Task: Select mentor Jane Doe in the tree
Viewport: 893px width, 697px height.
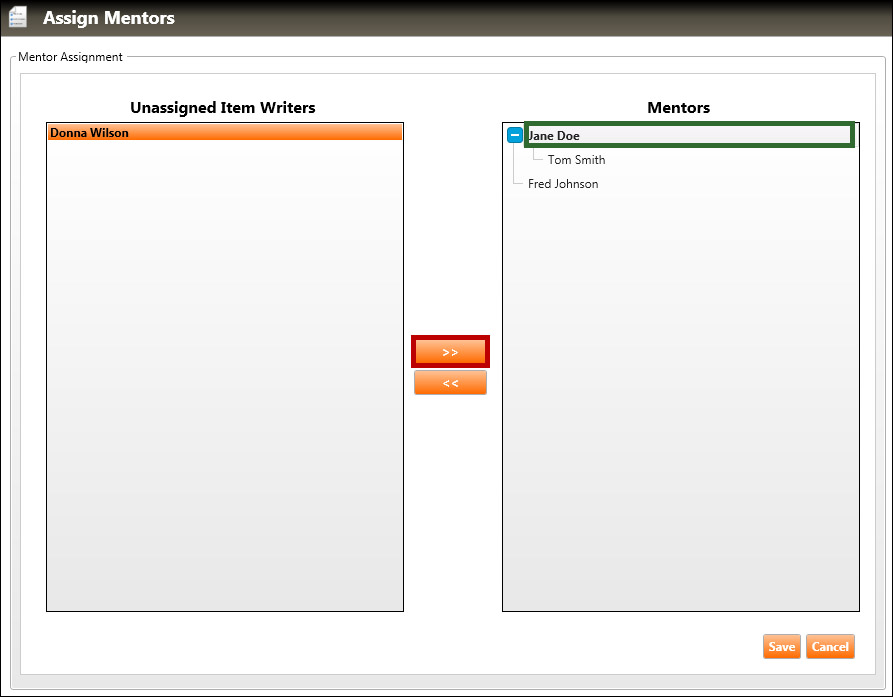Action: click(x=554, y=136)
